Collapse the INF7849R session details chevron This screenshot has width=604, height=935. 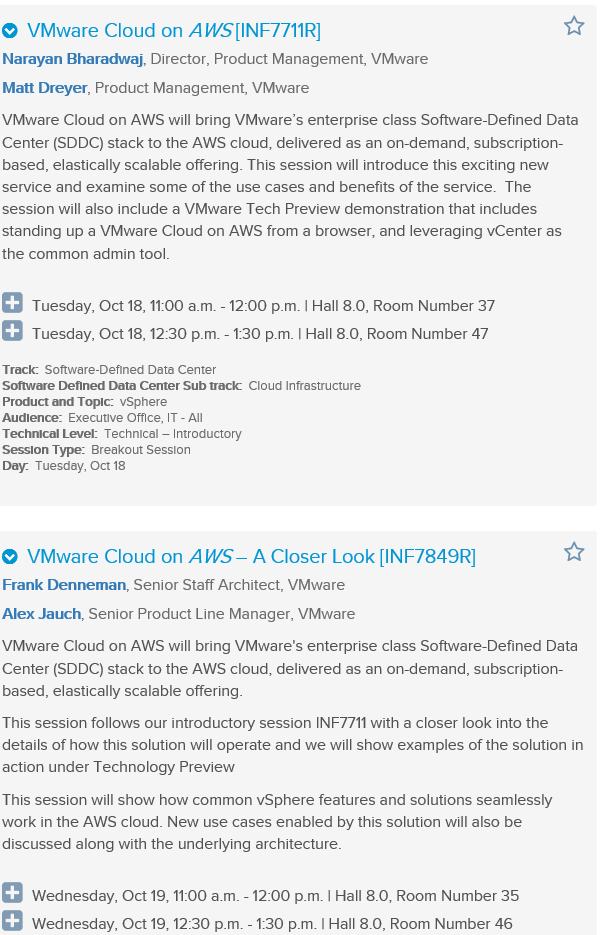point(10,556)
